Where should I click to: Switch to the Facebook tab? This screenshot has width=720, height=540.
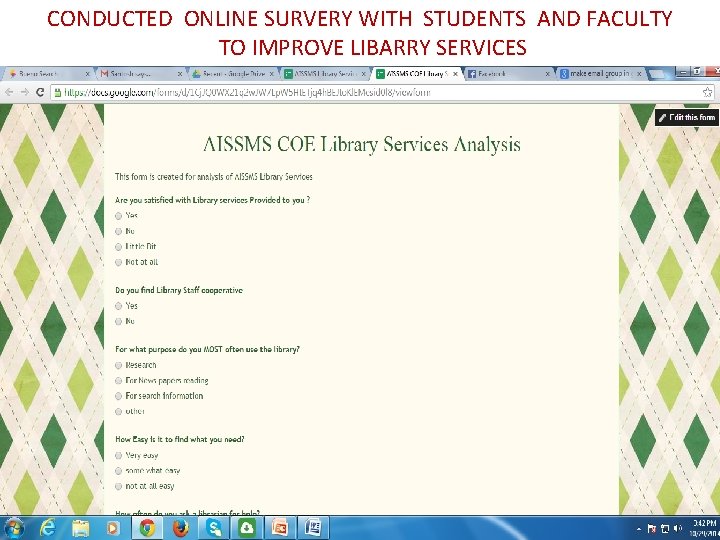click(x=508, y=73)
